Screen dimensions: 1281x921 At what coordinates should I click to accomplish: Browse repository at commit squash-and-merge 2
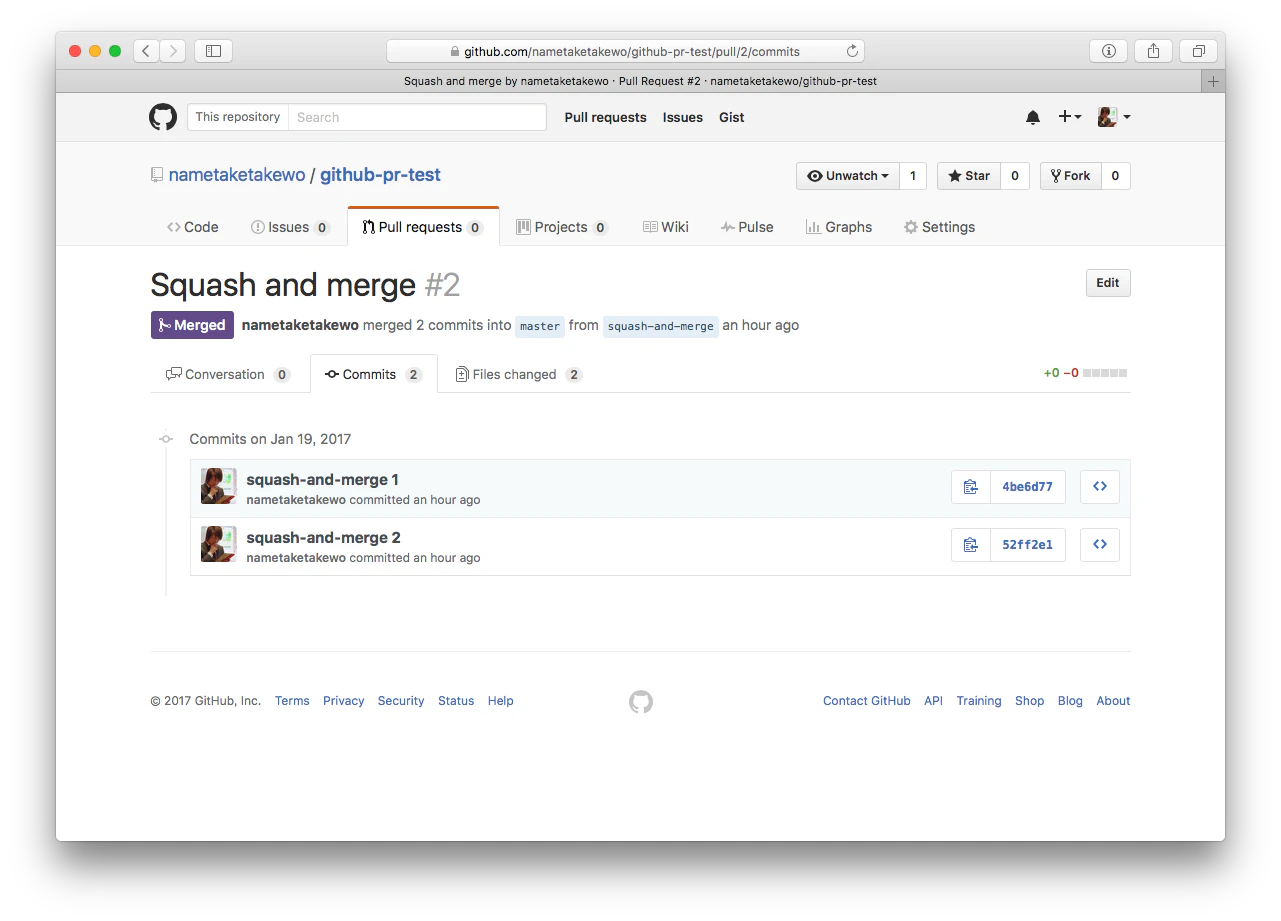point(1100,545)
